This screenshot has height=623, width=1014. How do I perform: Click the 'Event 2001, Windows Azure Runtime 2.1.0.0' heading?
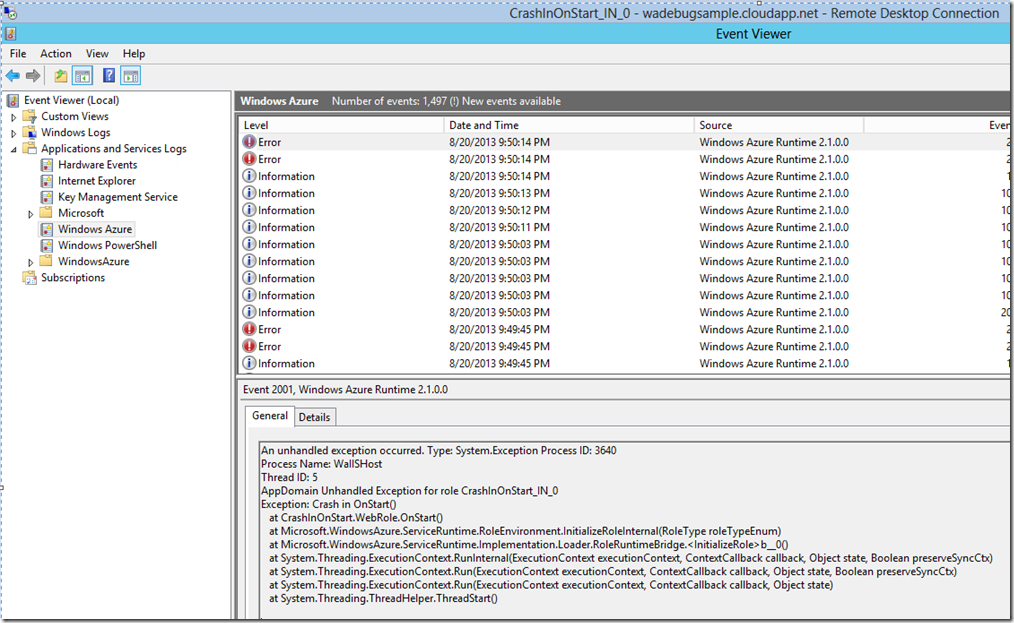(x=345, y=389)
